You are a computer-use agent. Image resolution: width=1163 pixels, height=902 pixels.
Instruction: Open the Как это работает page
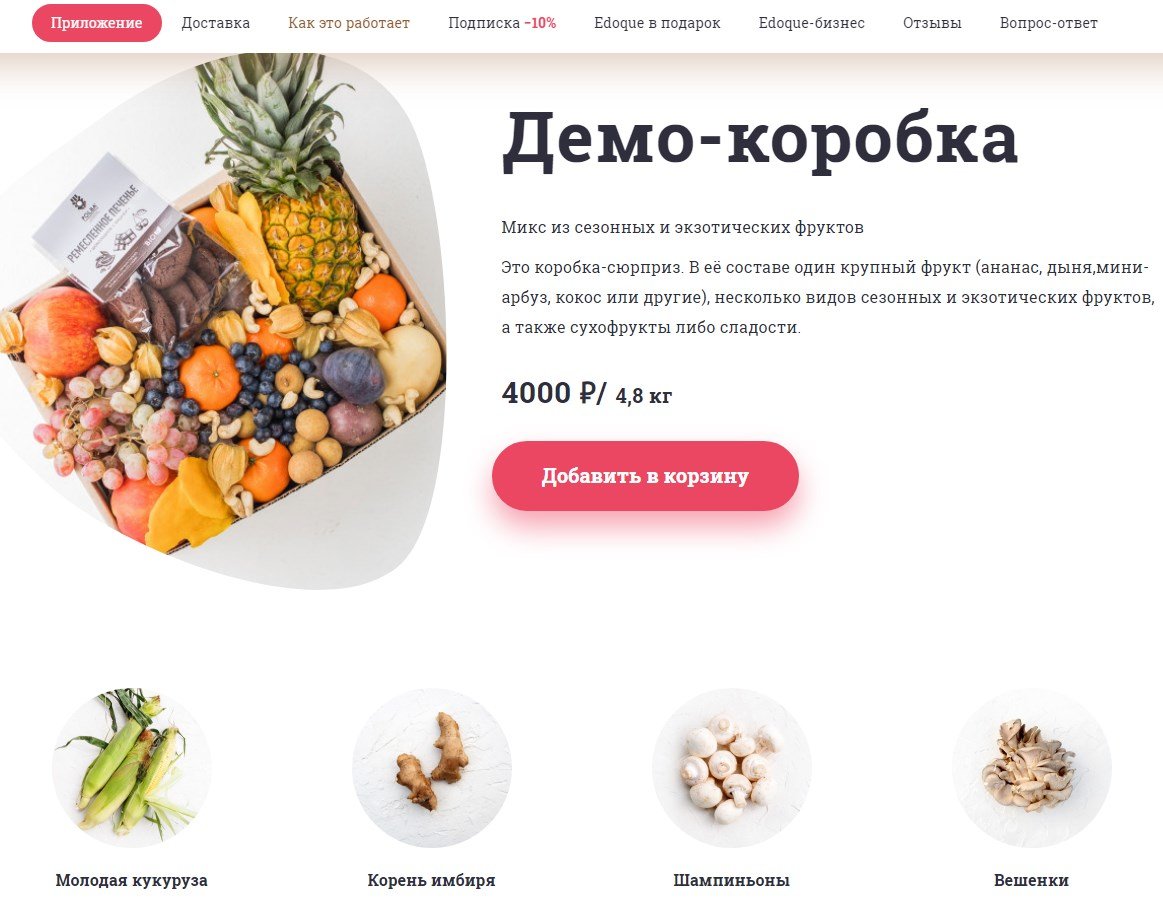click(349, 23)
